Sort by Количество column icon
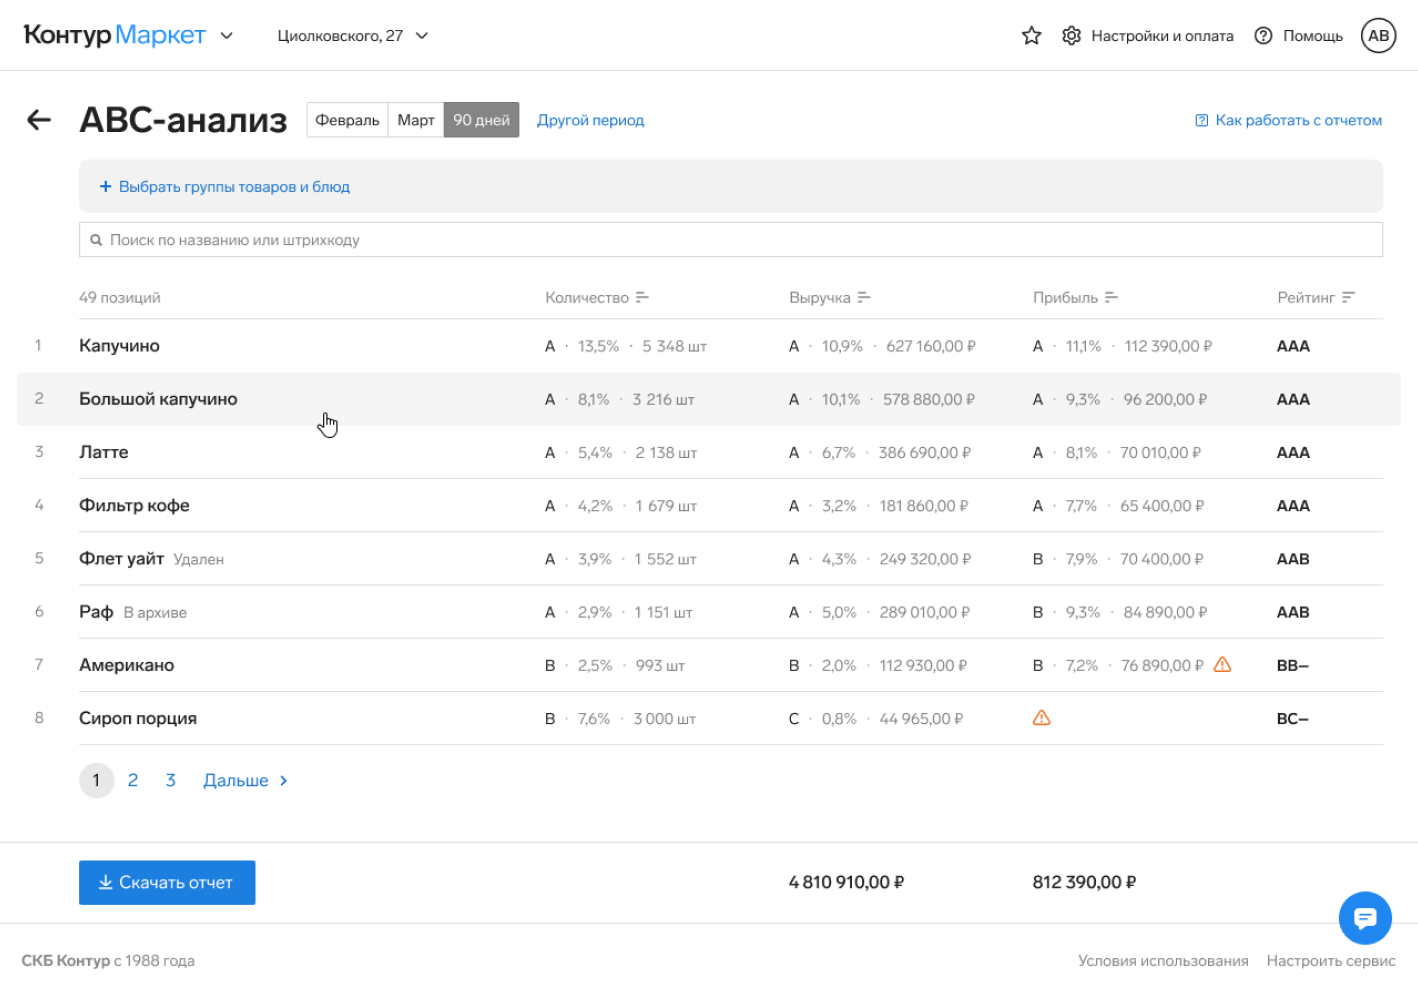This screenshot has width=1418, height=998. pos(642,298)
